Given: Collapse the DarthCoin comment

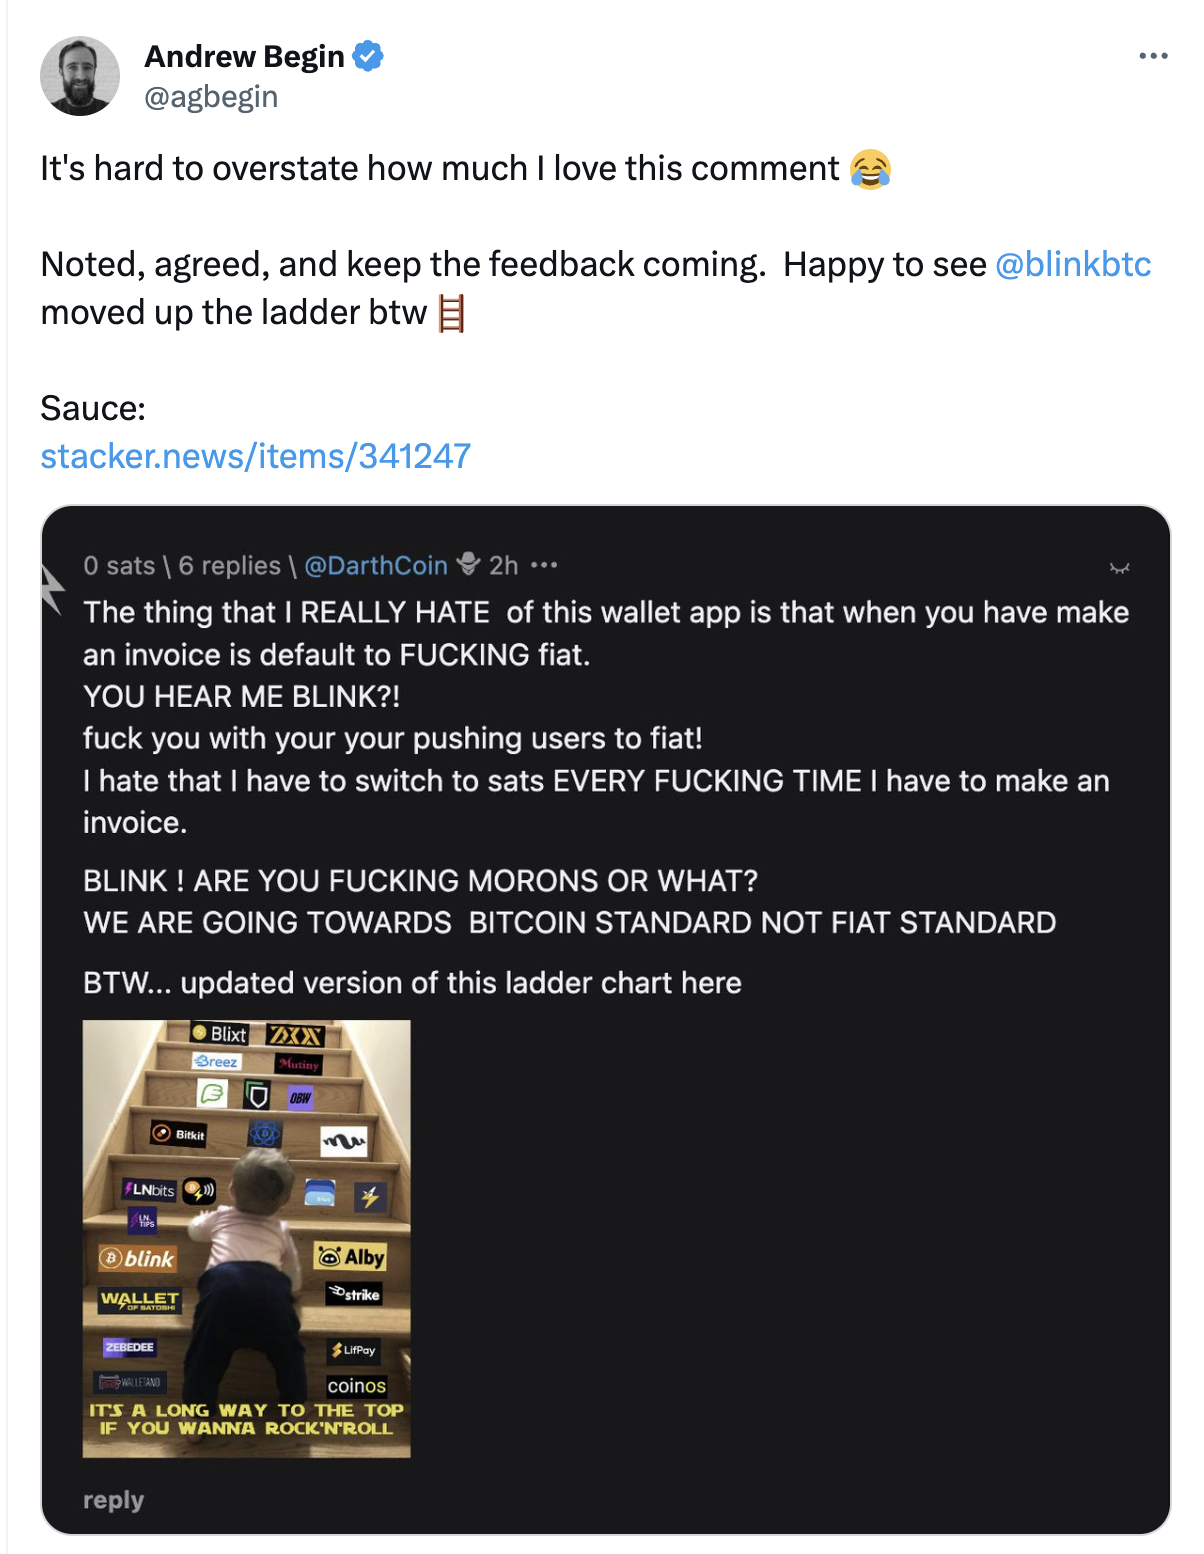Looking at the screenshot, I should coord(1119,568).
